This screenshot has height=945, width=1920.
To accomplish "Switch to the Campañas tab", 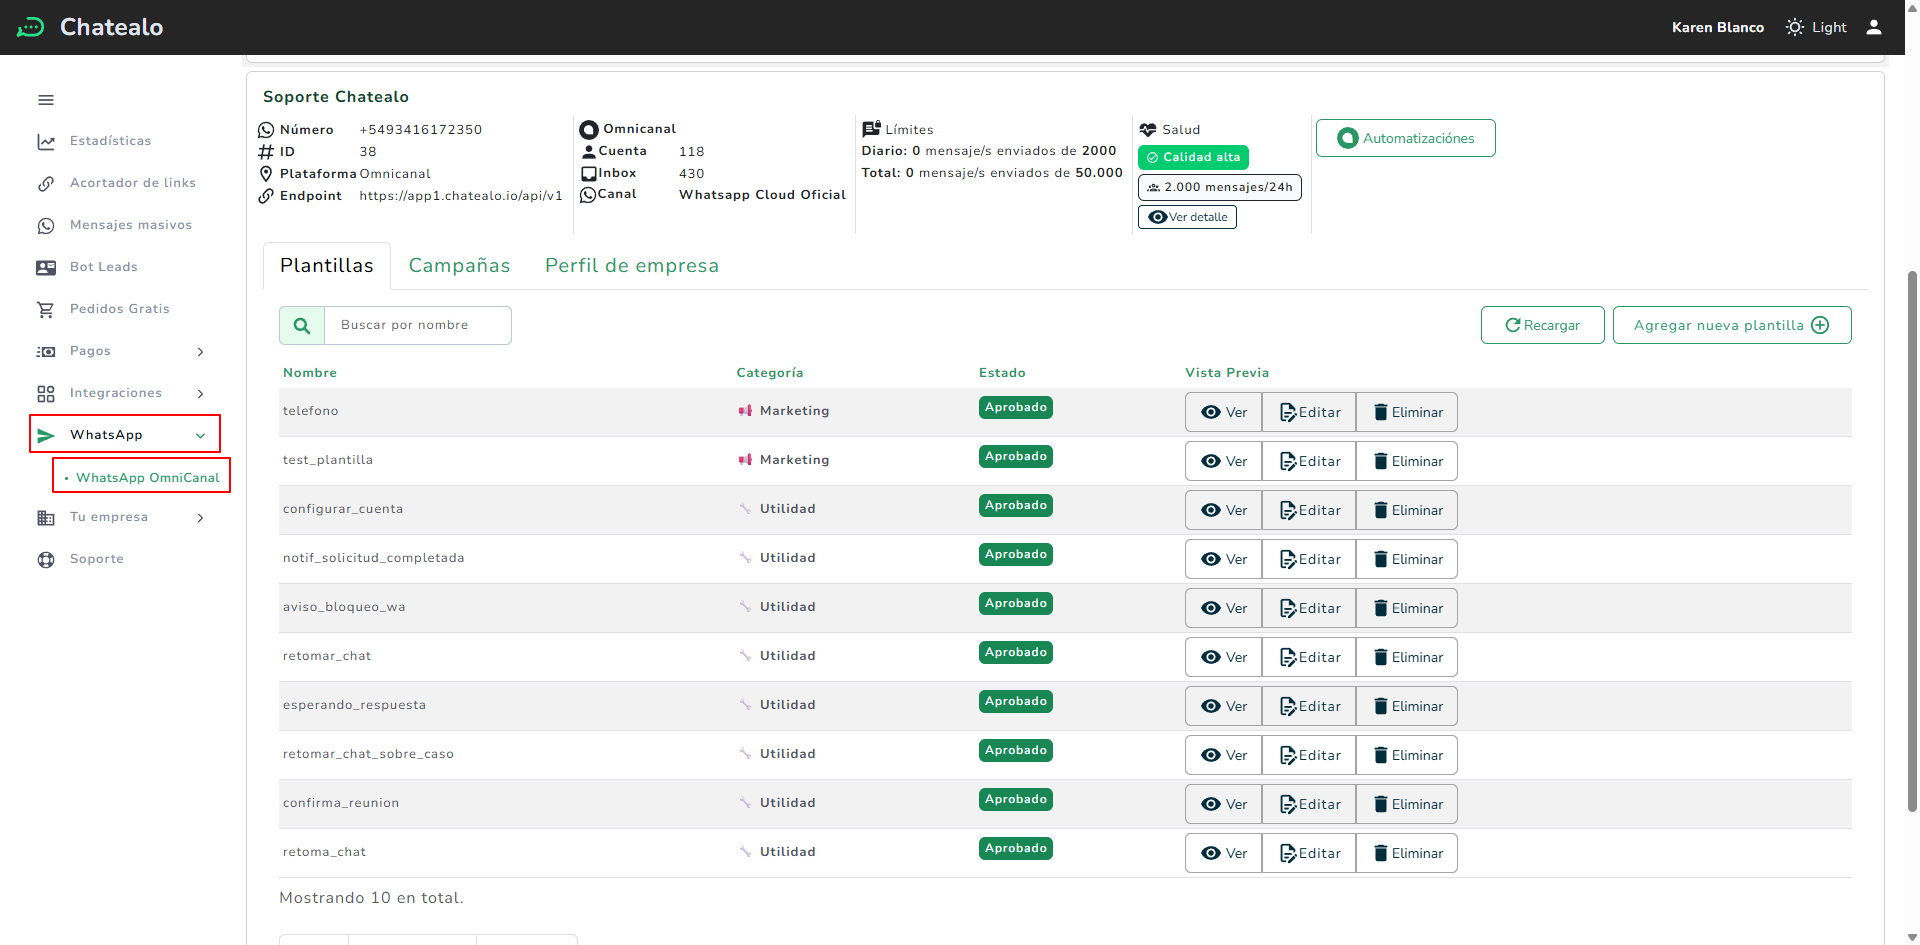I will [459, 266].
